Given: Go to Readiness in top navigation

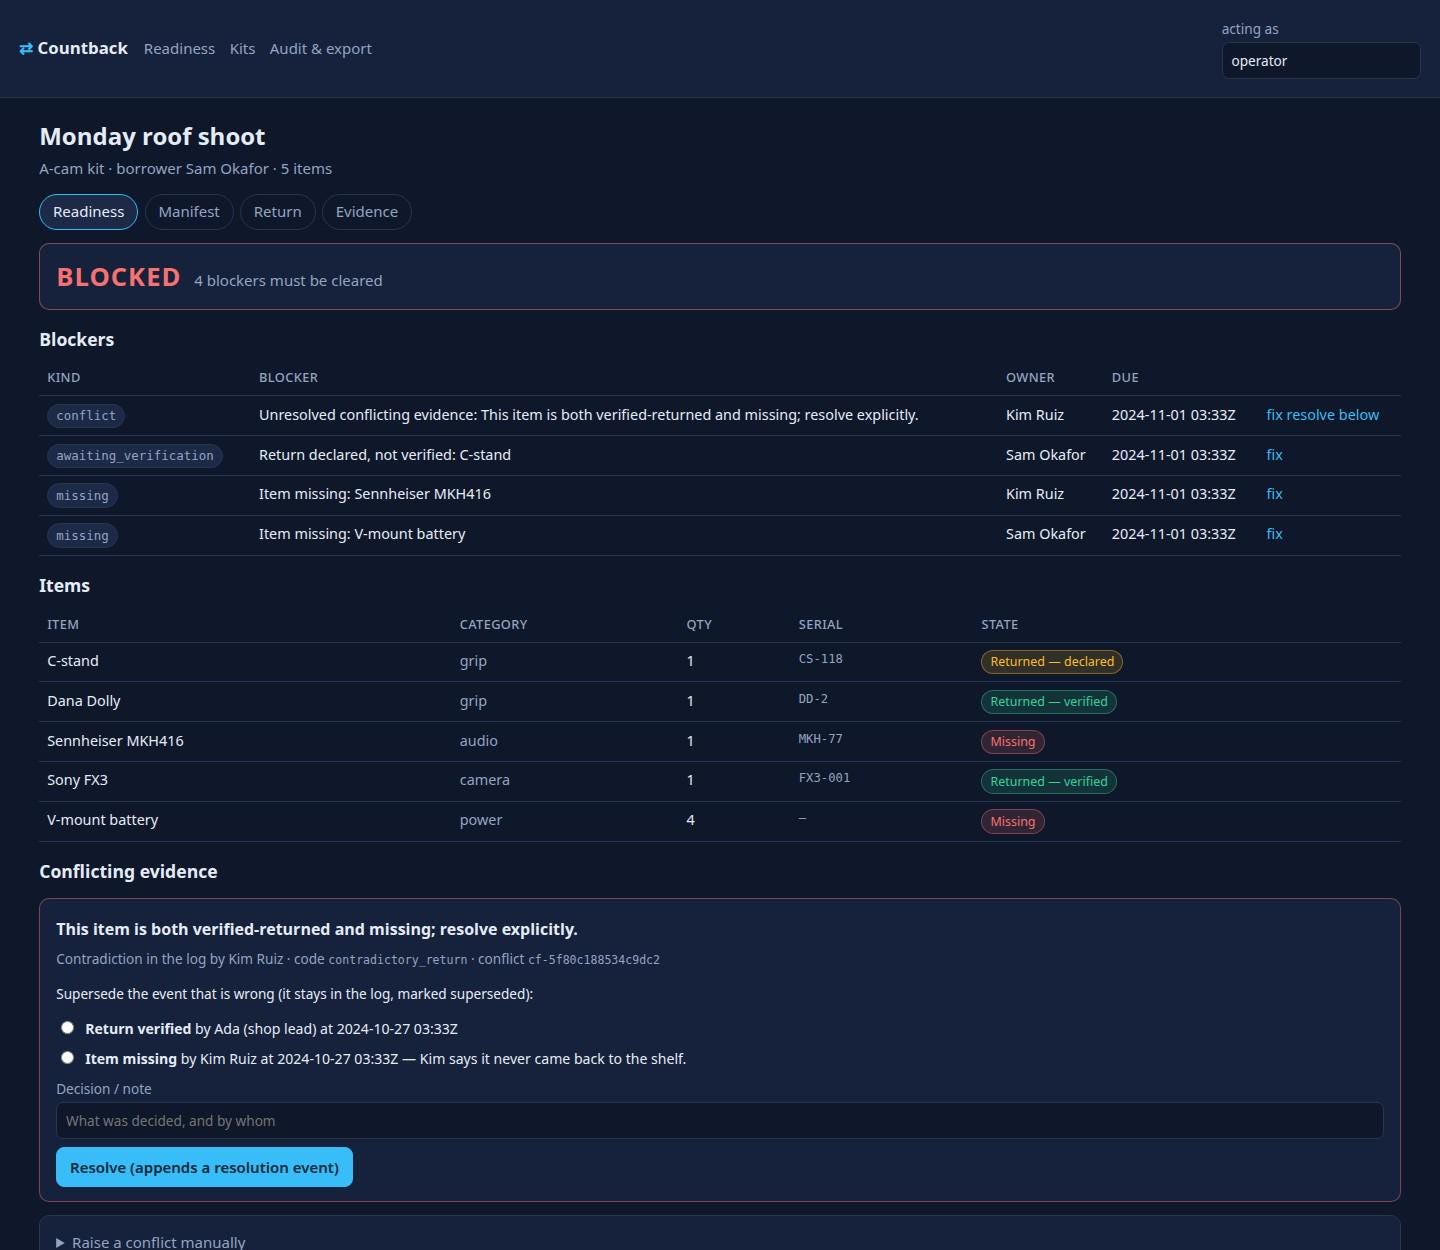Looking at the screenshot, I should point(179,49).
